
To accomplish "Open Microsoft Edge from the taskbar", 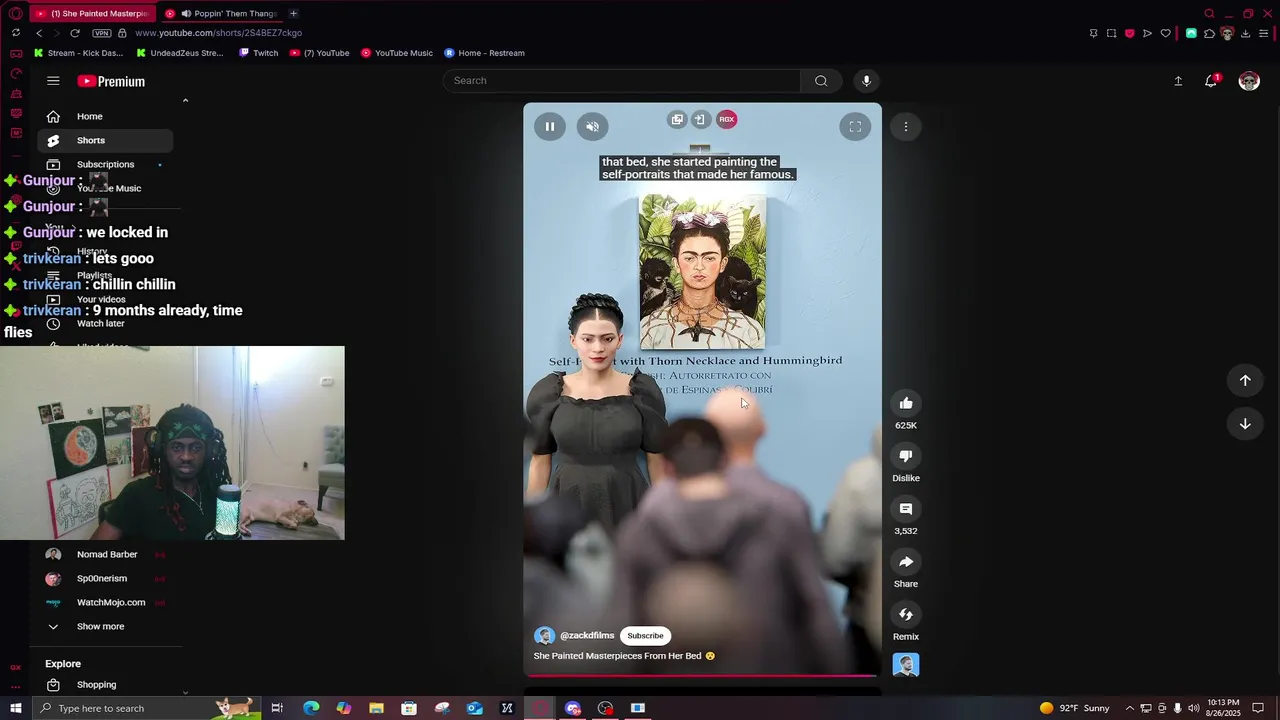I will 311,708.
